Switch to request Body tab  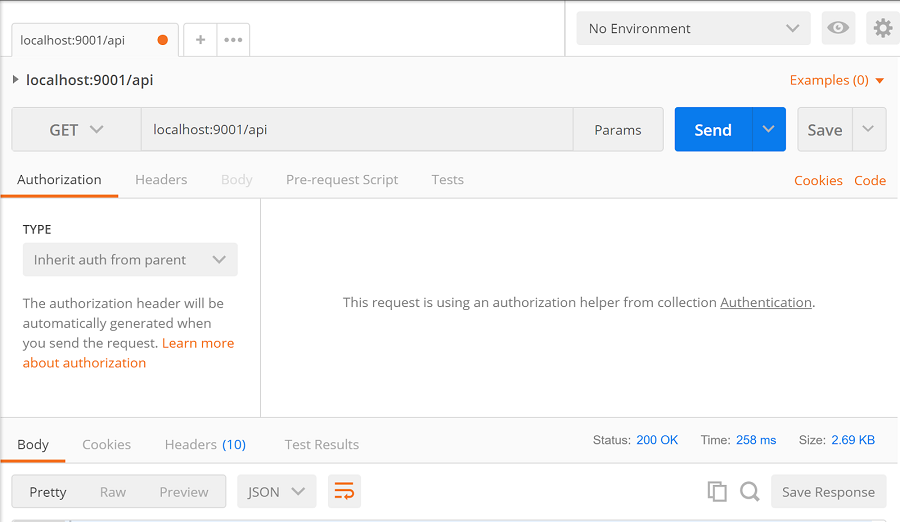coord(236,180)
